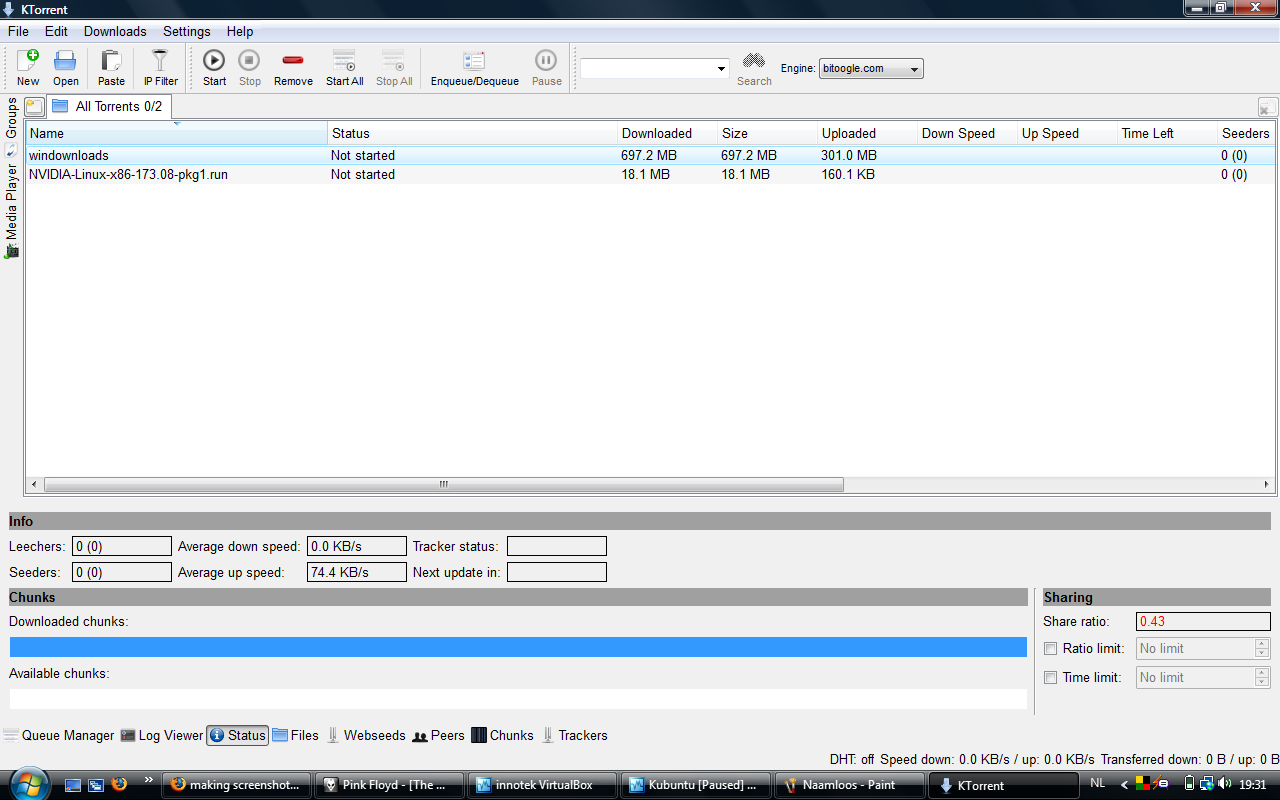
Task: Open the Webseeds panel tab
Action: 366,736
